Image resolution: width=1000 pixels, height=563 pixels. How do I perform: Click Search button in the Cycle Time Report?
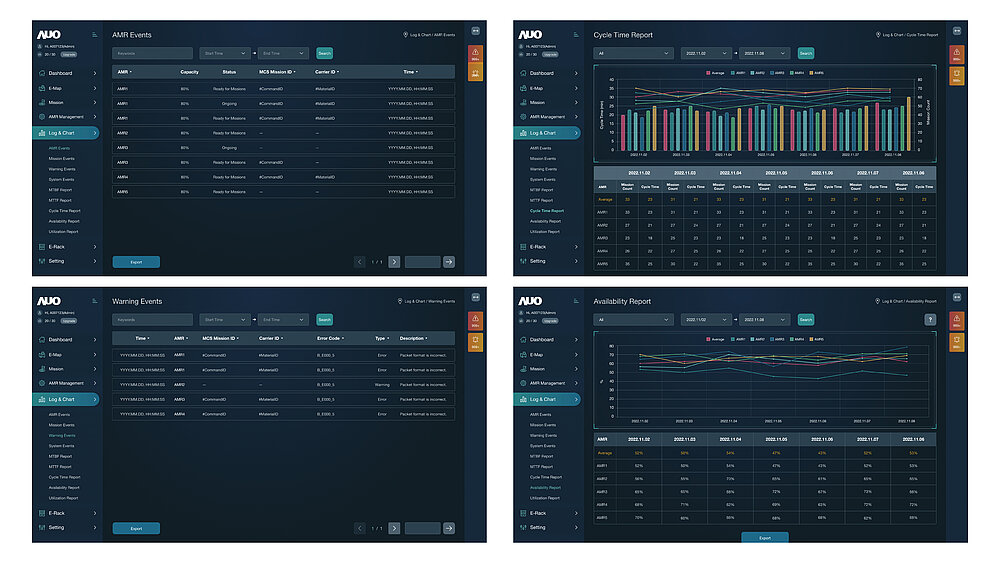click(806, 53)
